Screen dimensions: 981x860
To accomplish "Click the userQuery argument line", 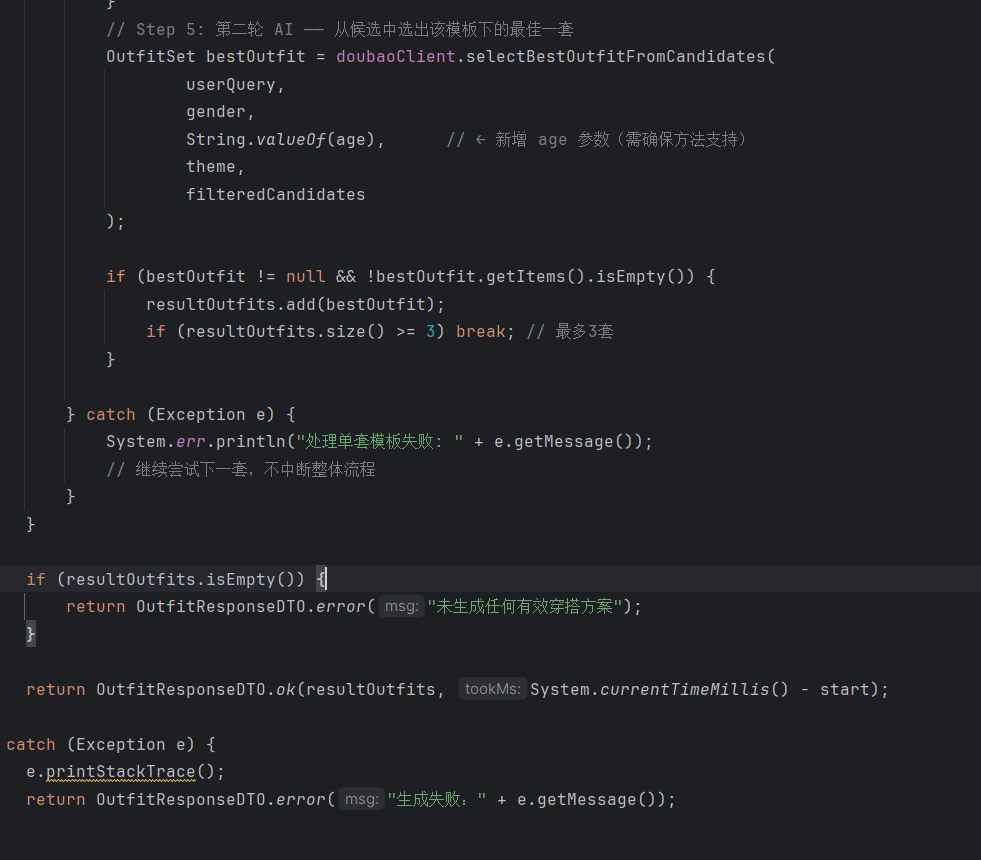I will (235, 84).
